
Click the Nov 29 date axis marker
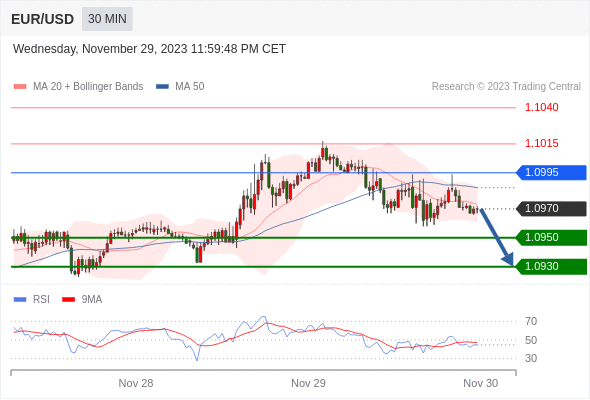click(308, 383)
